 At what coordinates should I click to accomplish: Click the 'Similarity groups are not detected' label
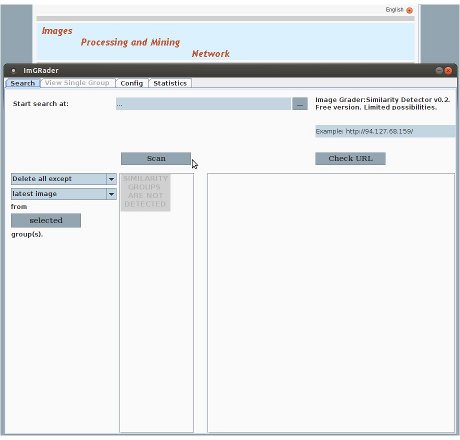(145, 191)
